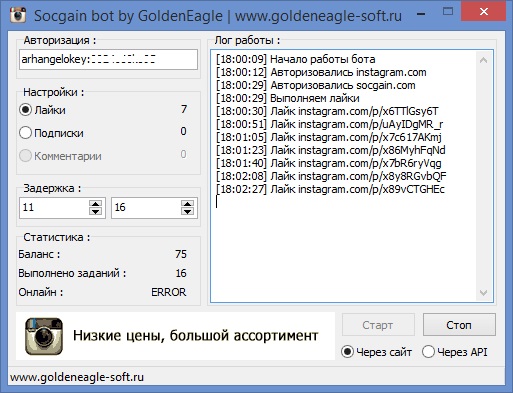Increase the first delay value of 11
The width and height of the screenshot is (513, 393).
(95, 204)
